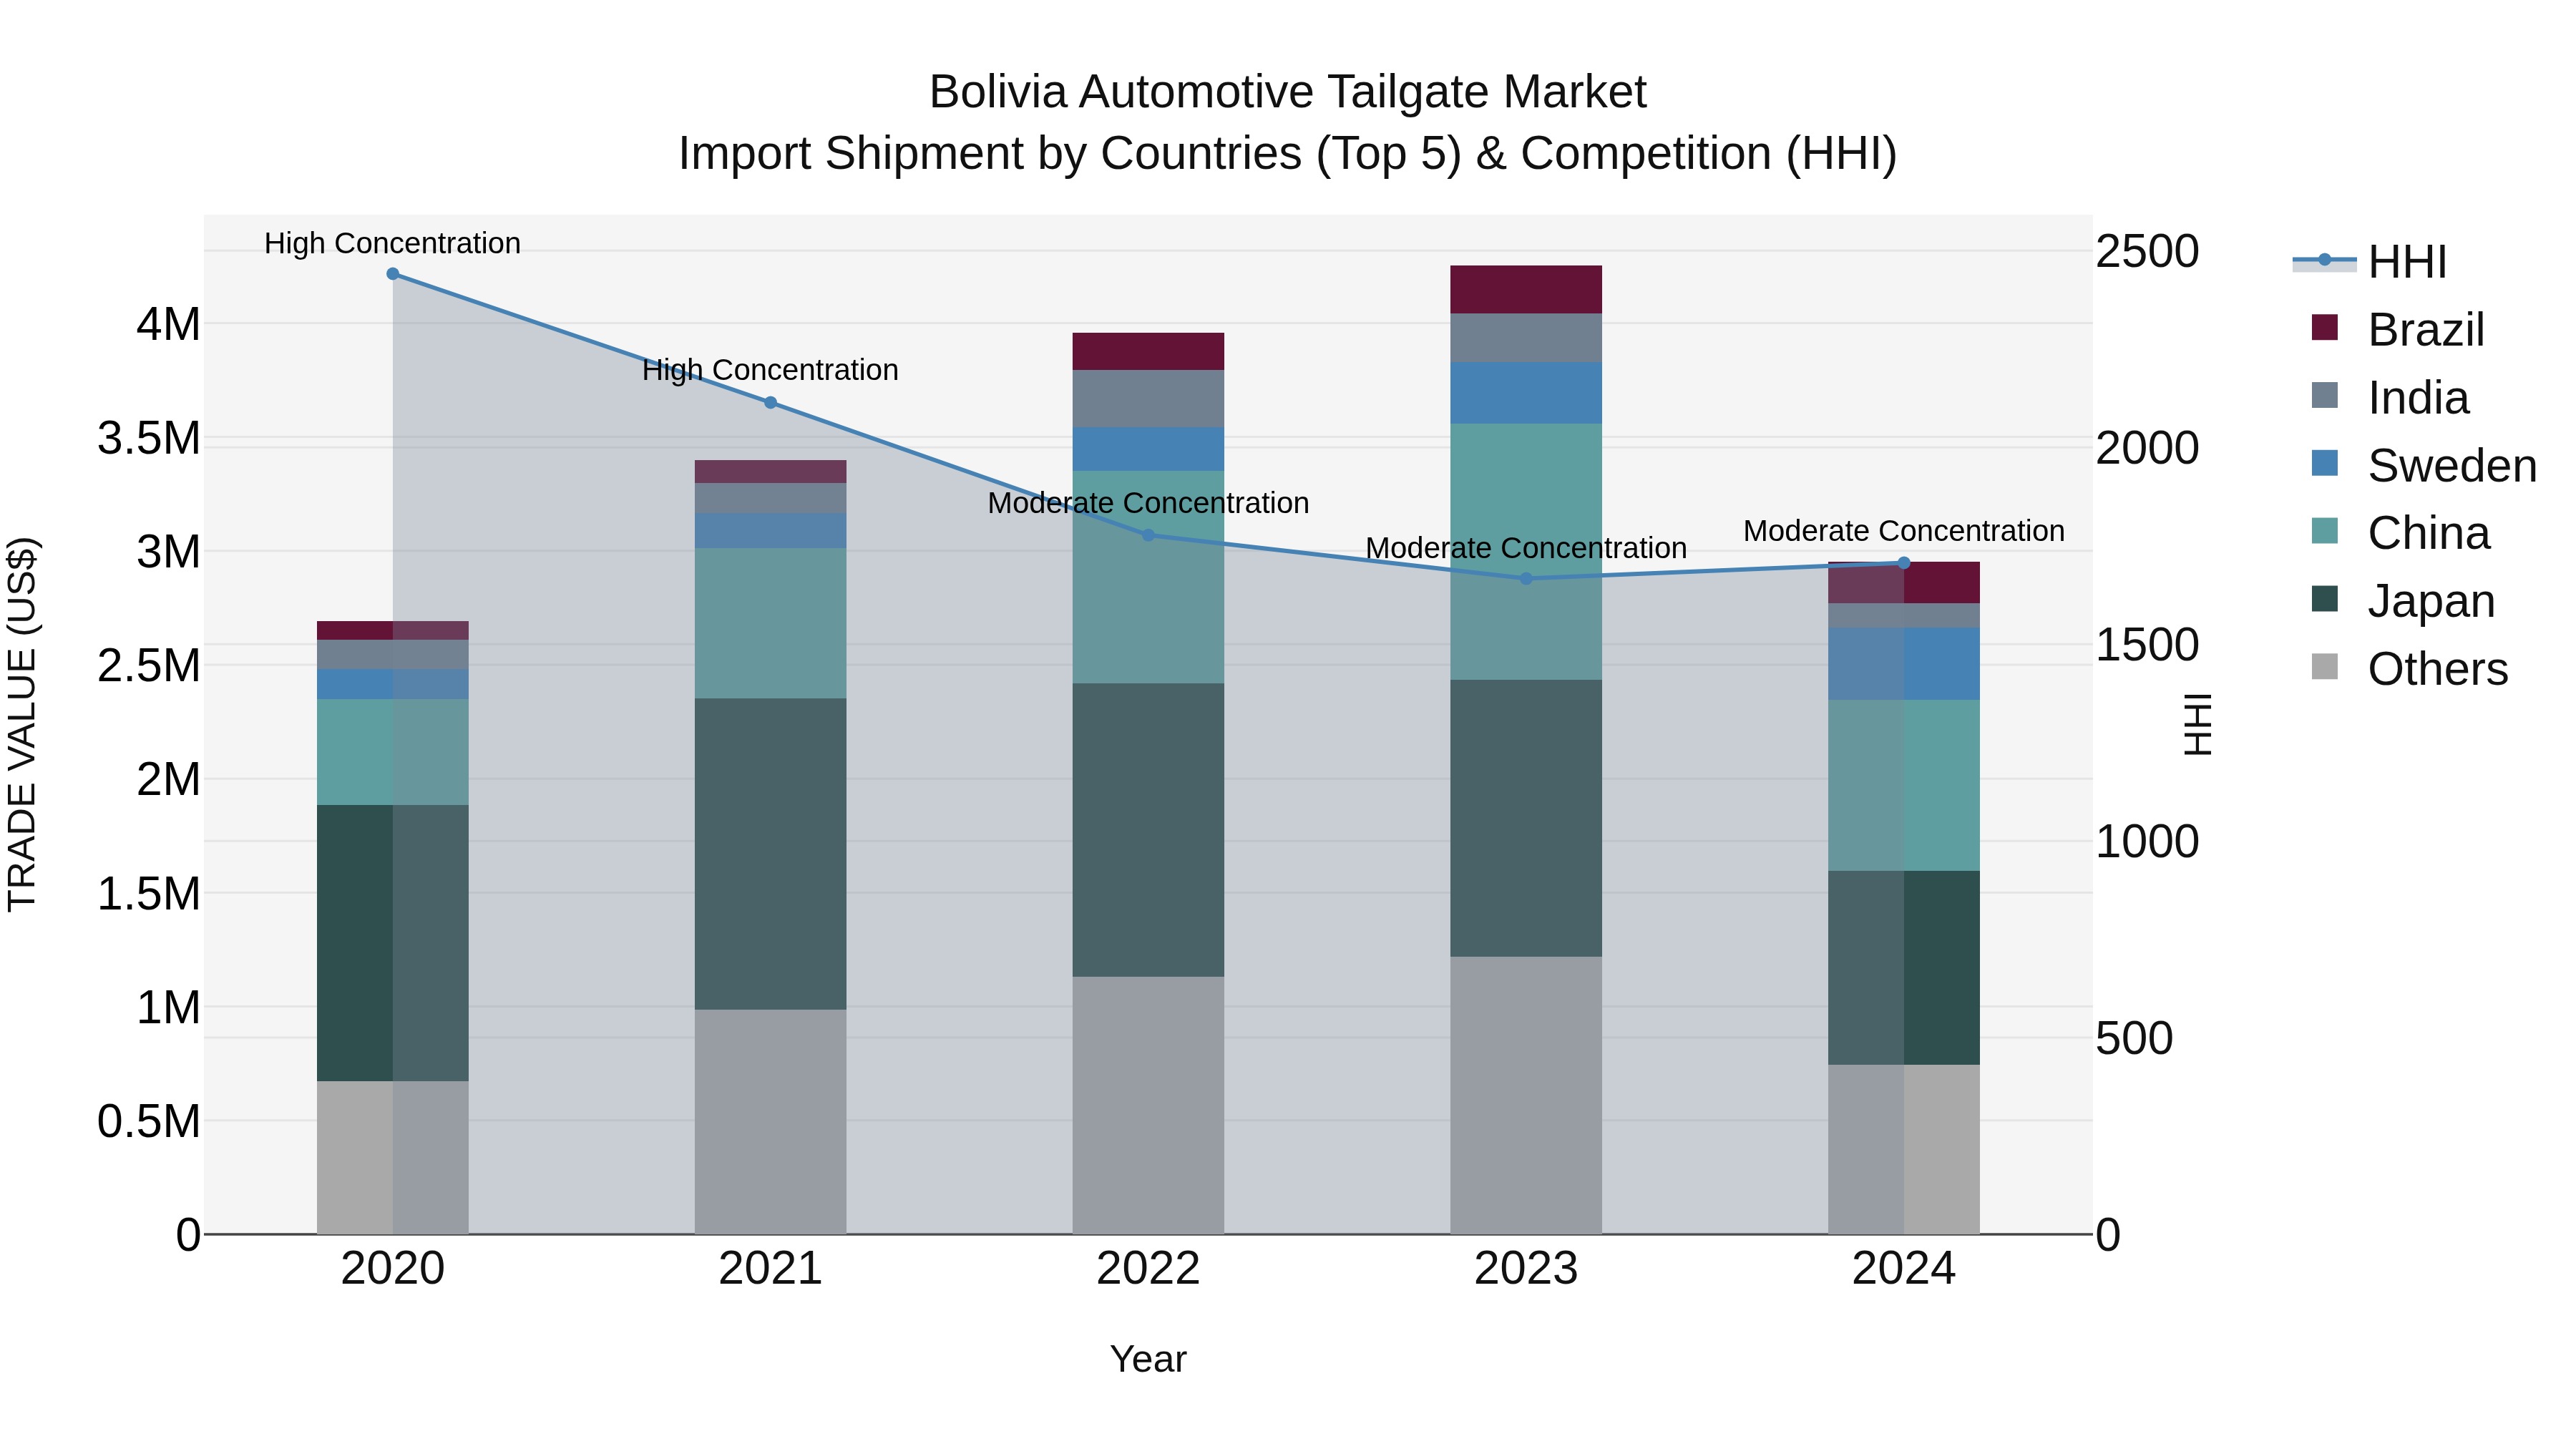Select the Japan segment in 2020 bar
The width and height of the screenshot is (2576, 1449).
click(x=393, y=943)
